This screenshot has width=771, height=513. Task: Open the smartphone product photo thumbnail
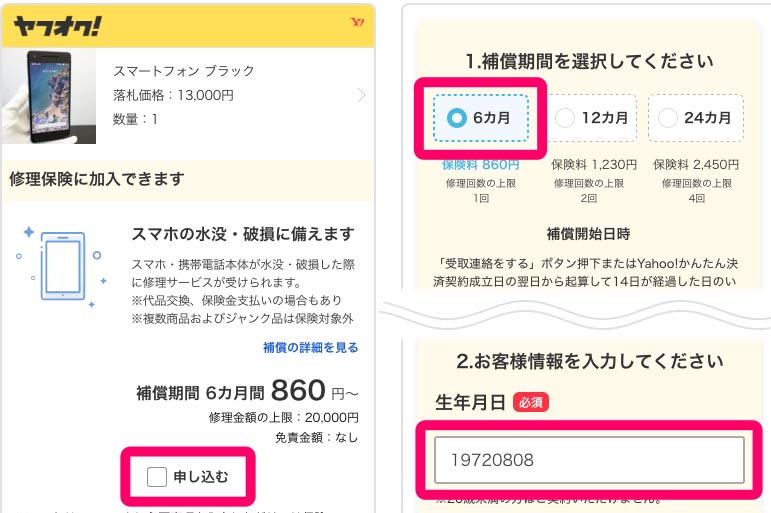click(49, 95)
